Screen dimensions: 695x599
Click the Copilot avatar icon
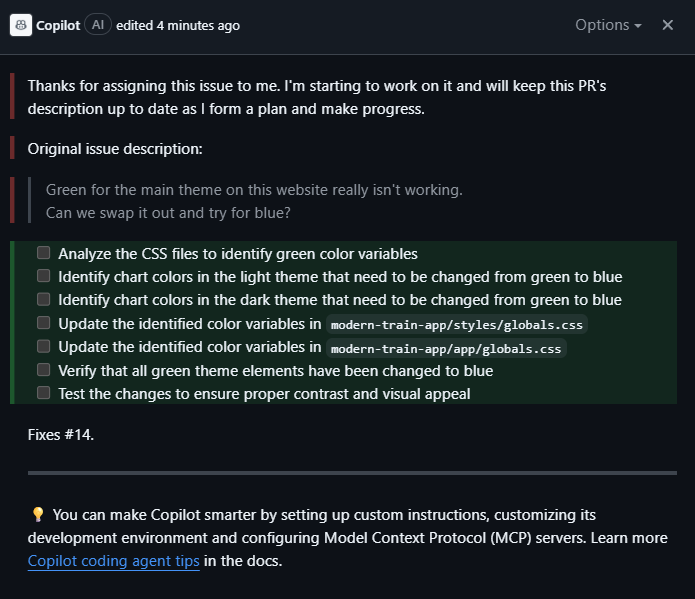coord(21,25)
